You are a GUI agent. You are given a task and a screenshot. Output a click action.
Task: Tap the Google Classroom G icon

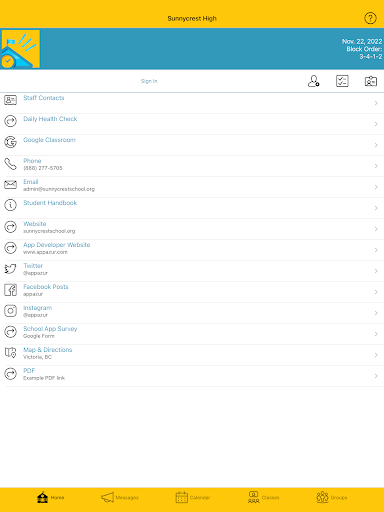(10, 142)
